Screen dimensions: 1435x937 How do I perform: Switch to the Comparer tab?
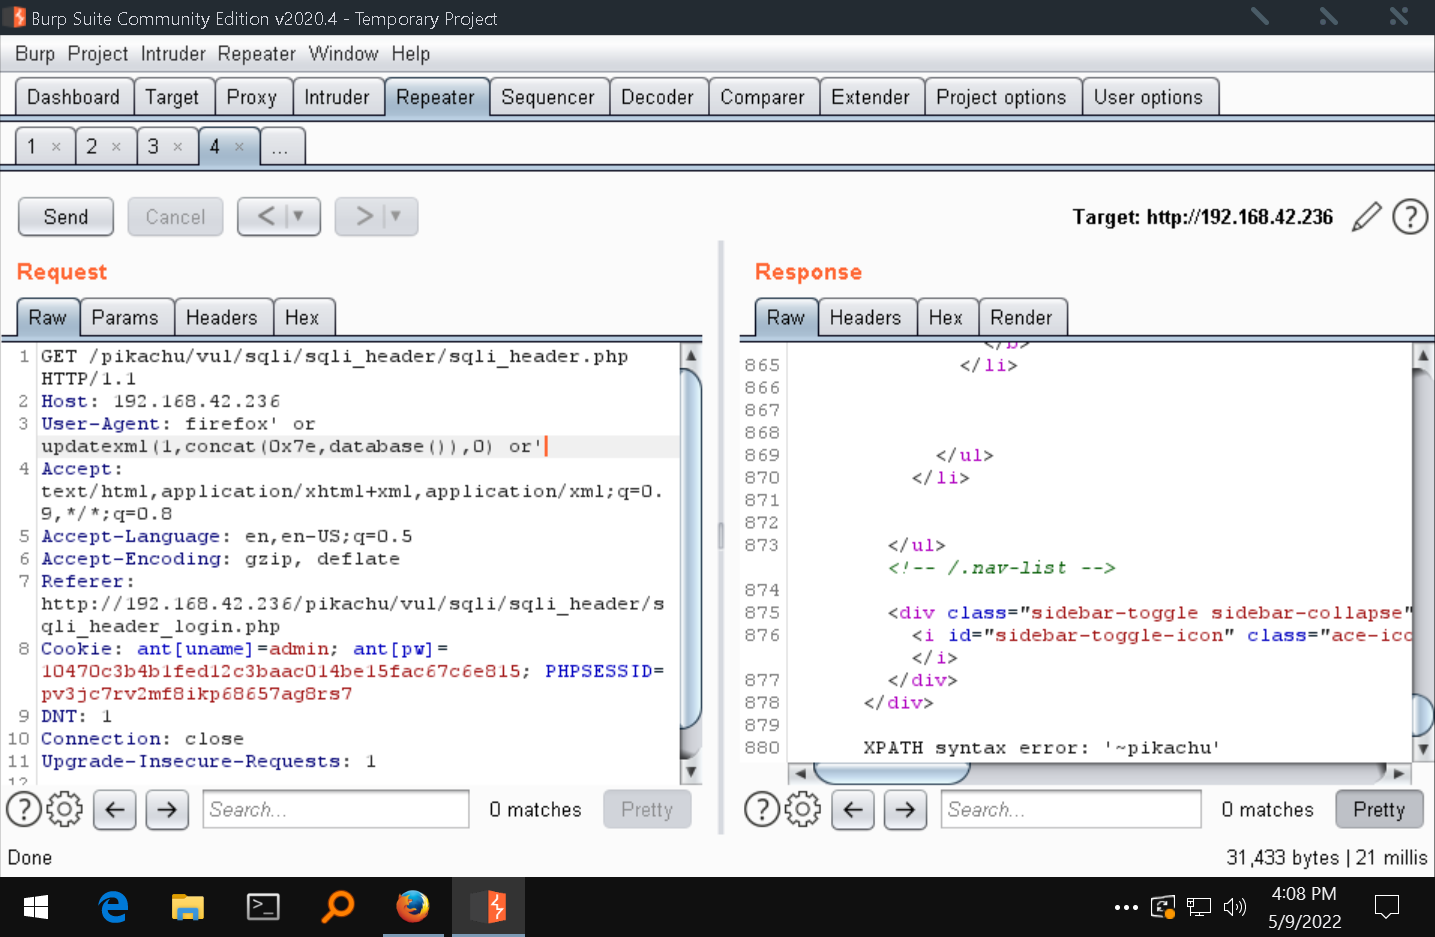click(762, 97)
